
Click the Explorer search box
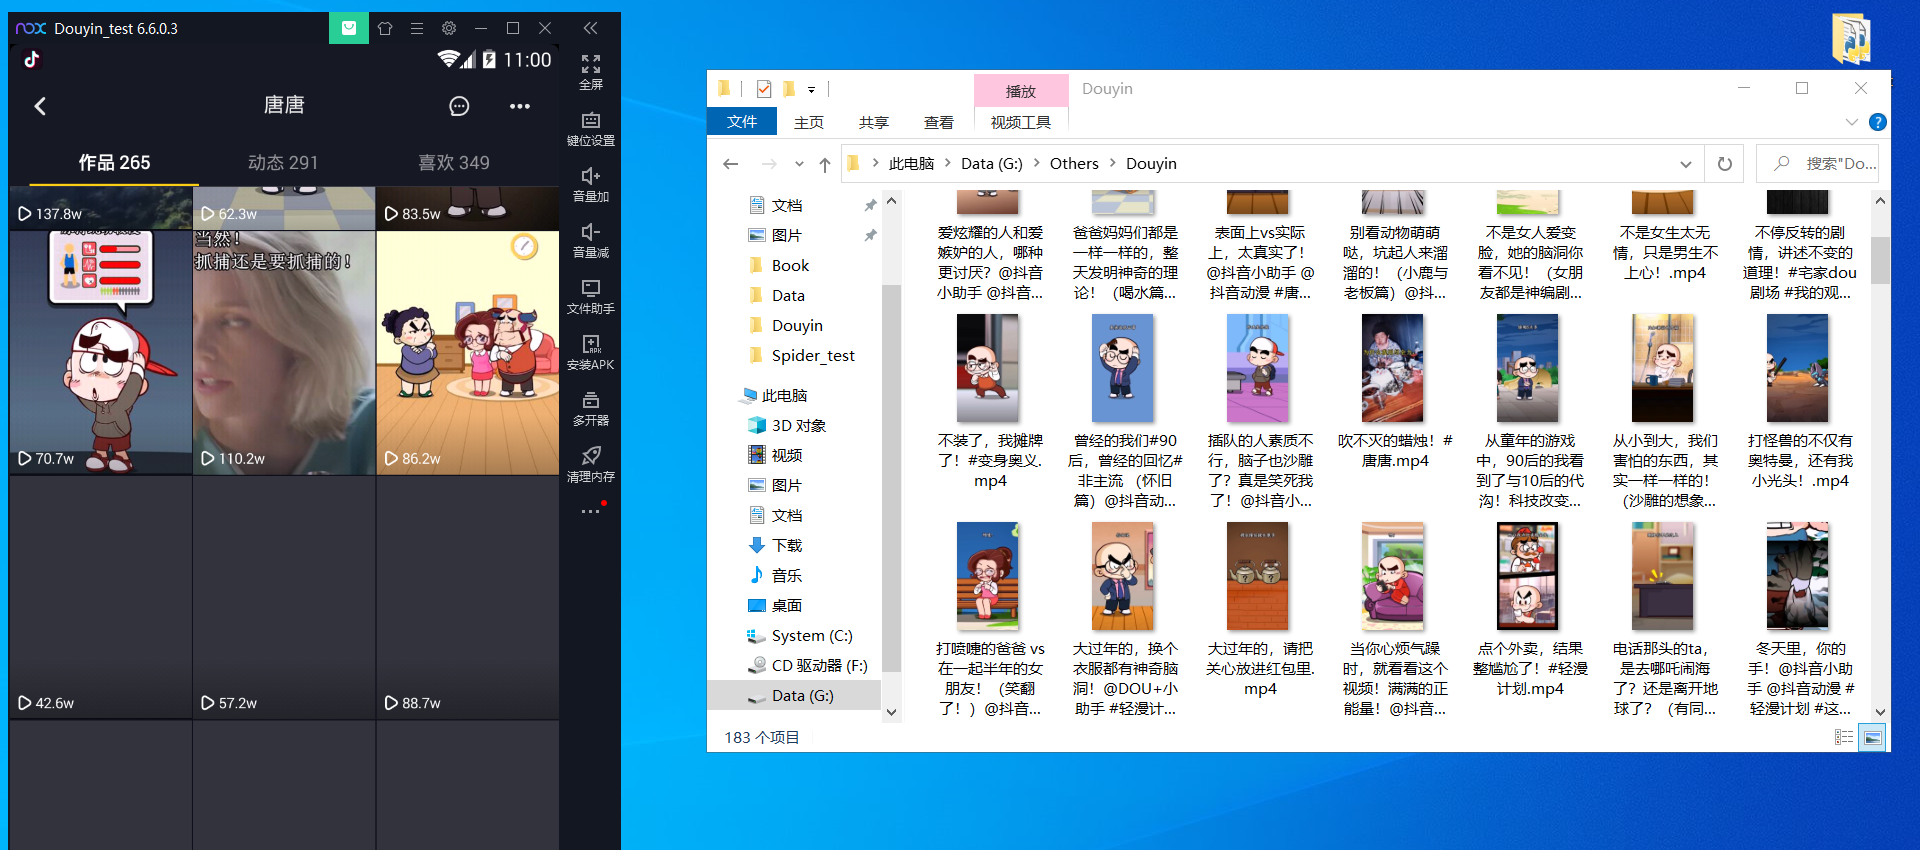(1817, 164)
